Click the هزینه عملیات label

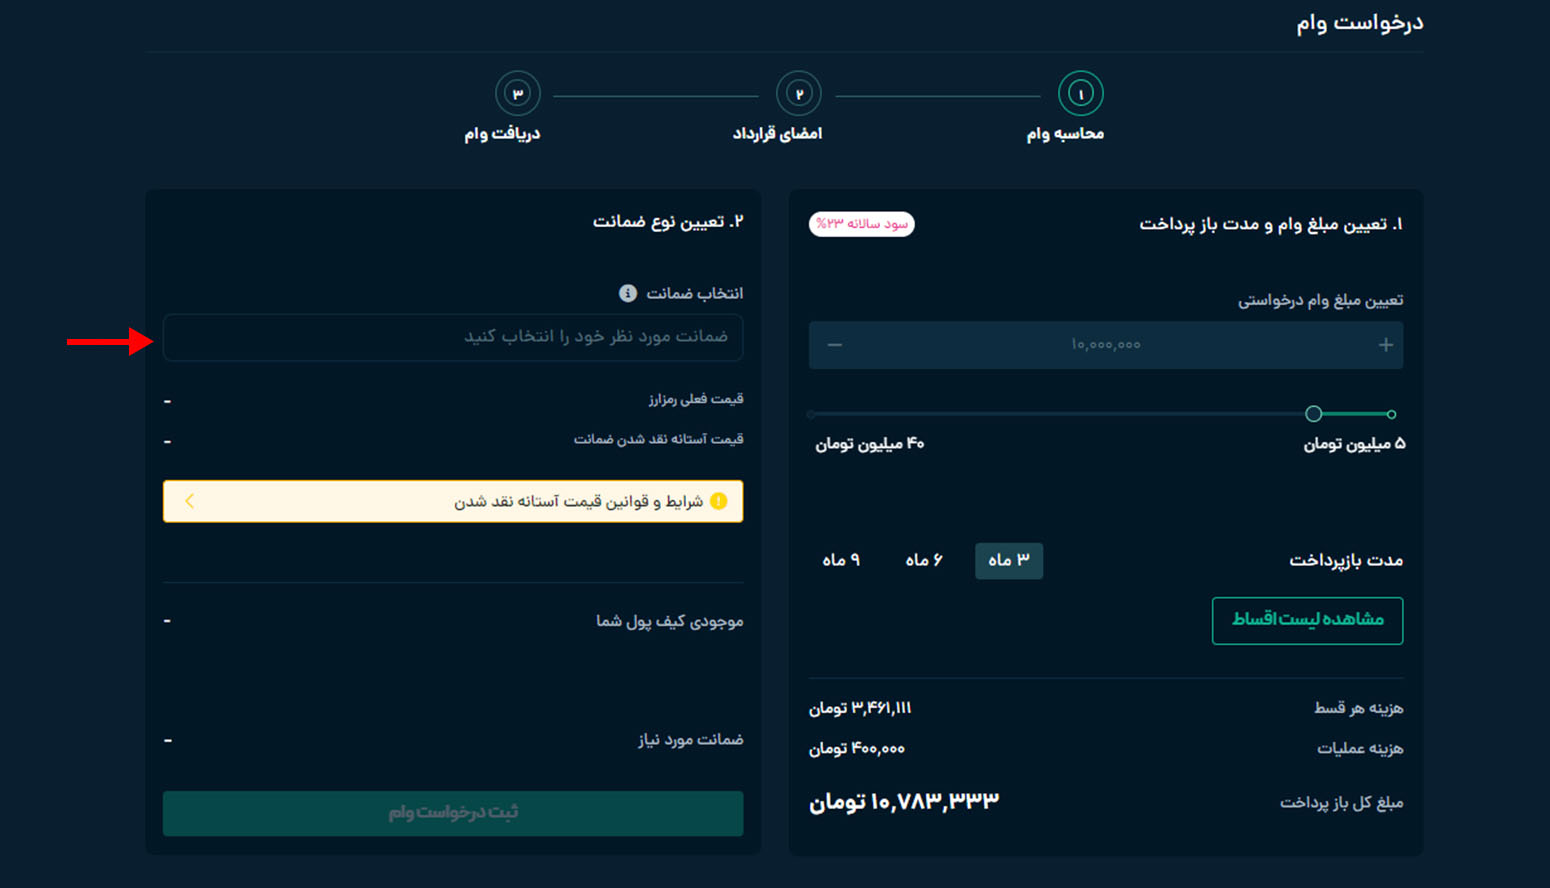(1360, 749)
